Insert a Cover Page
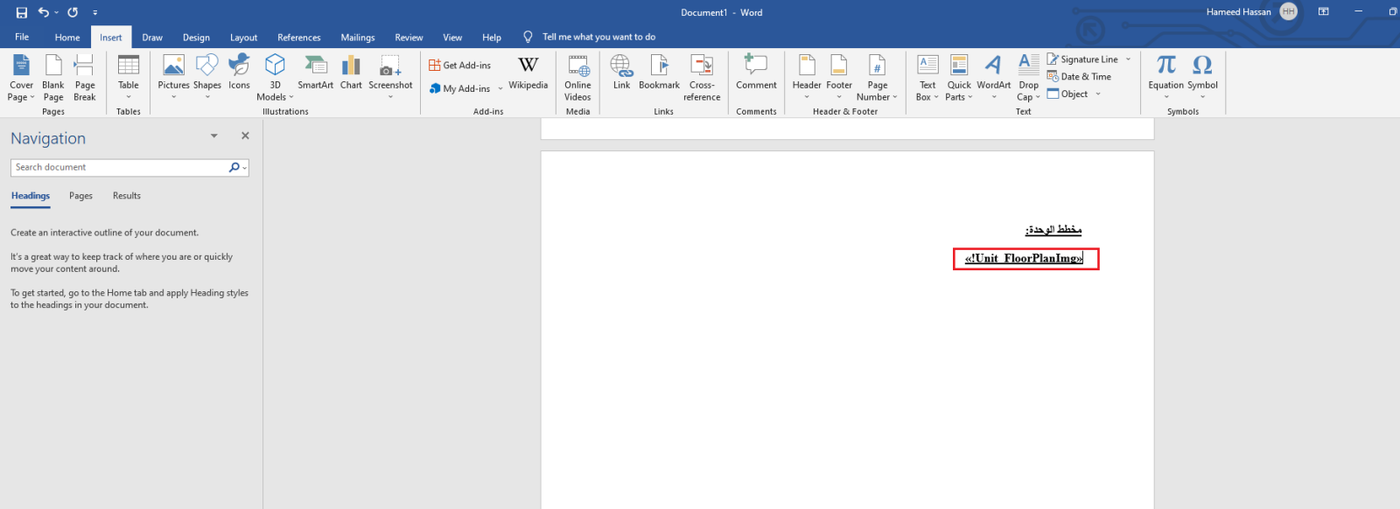This screenshot has height=509, width=1400. (x=21, y=77)
